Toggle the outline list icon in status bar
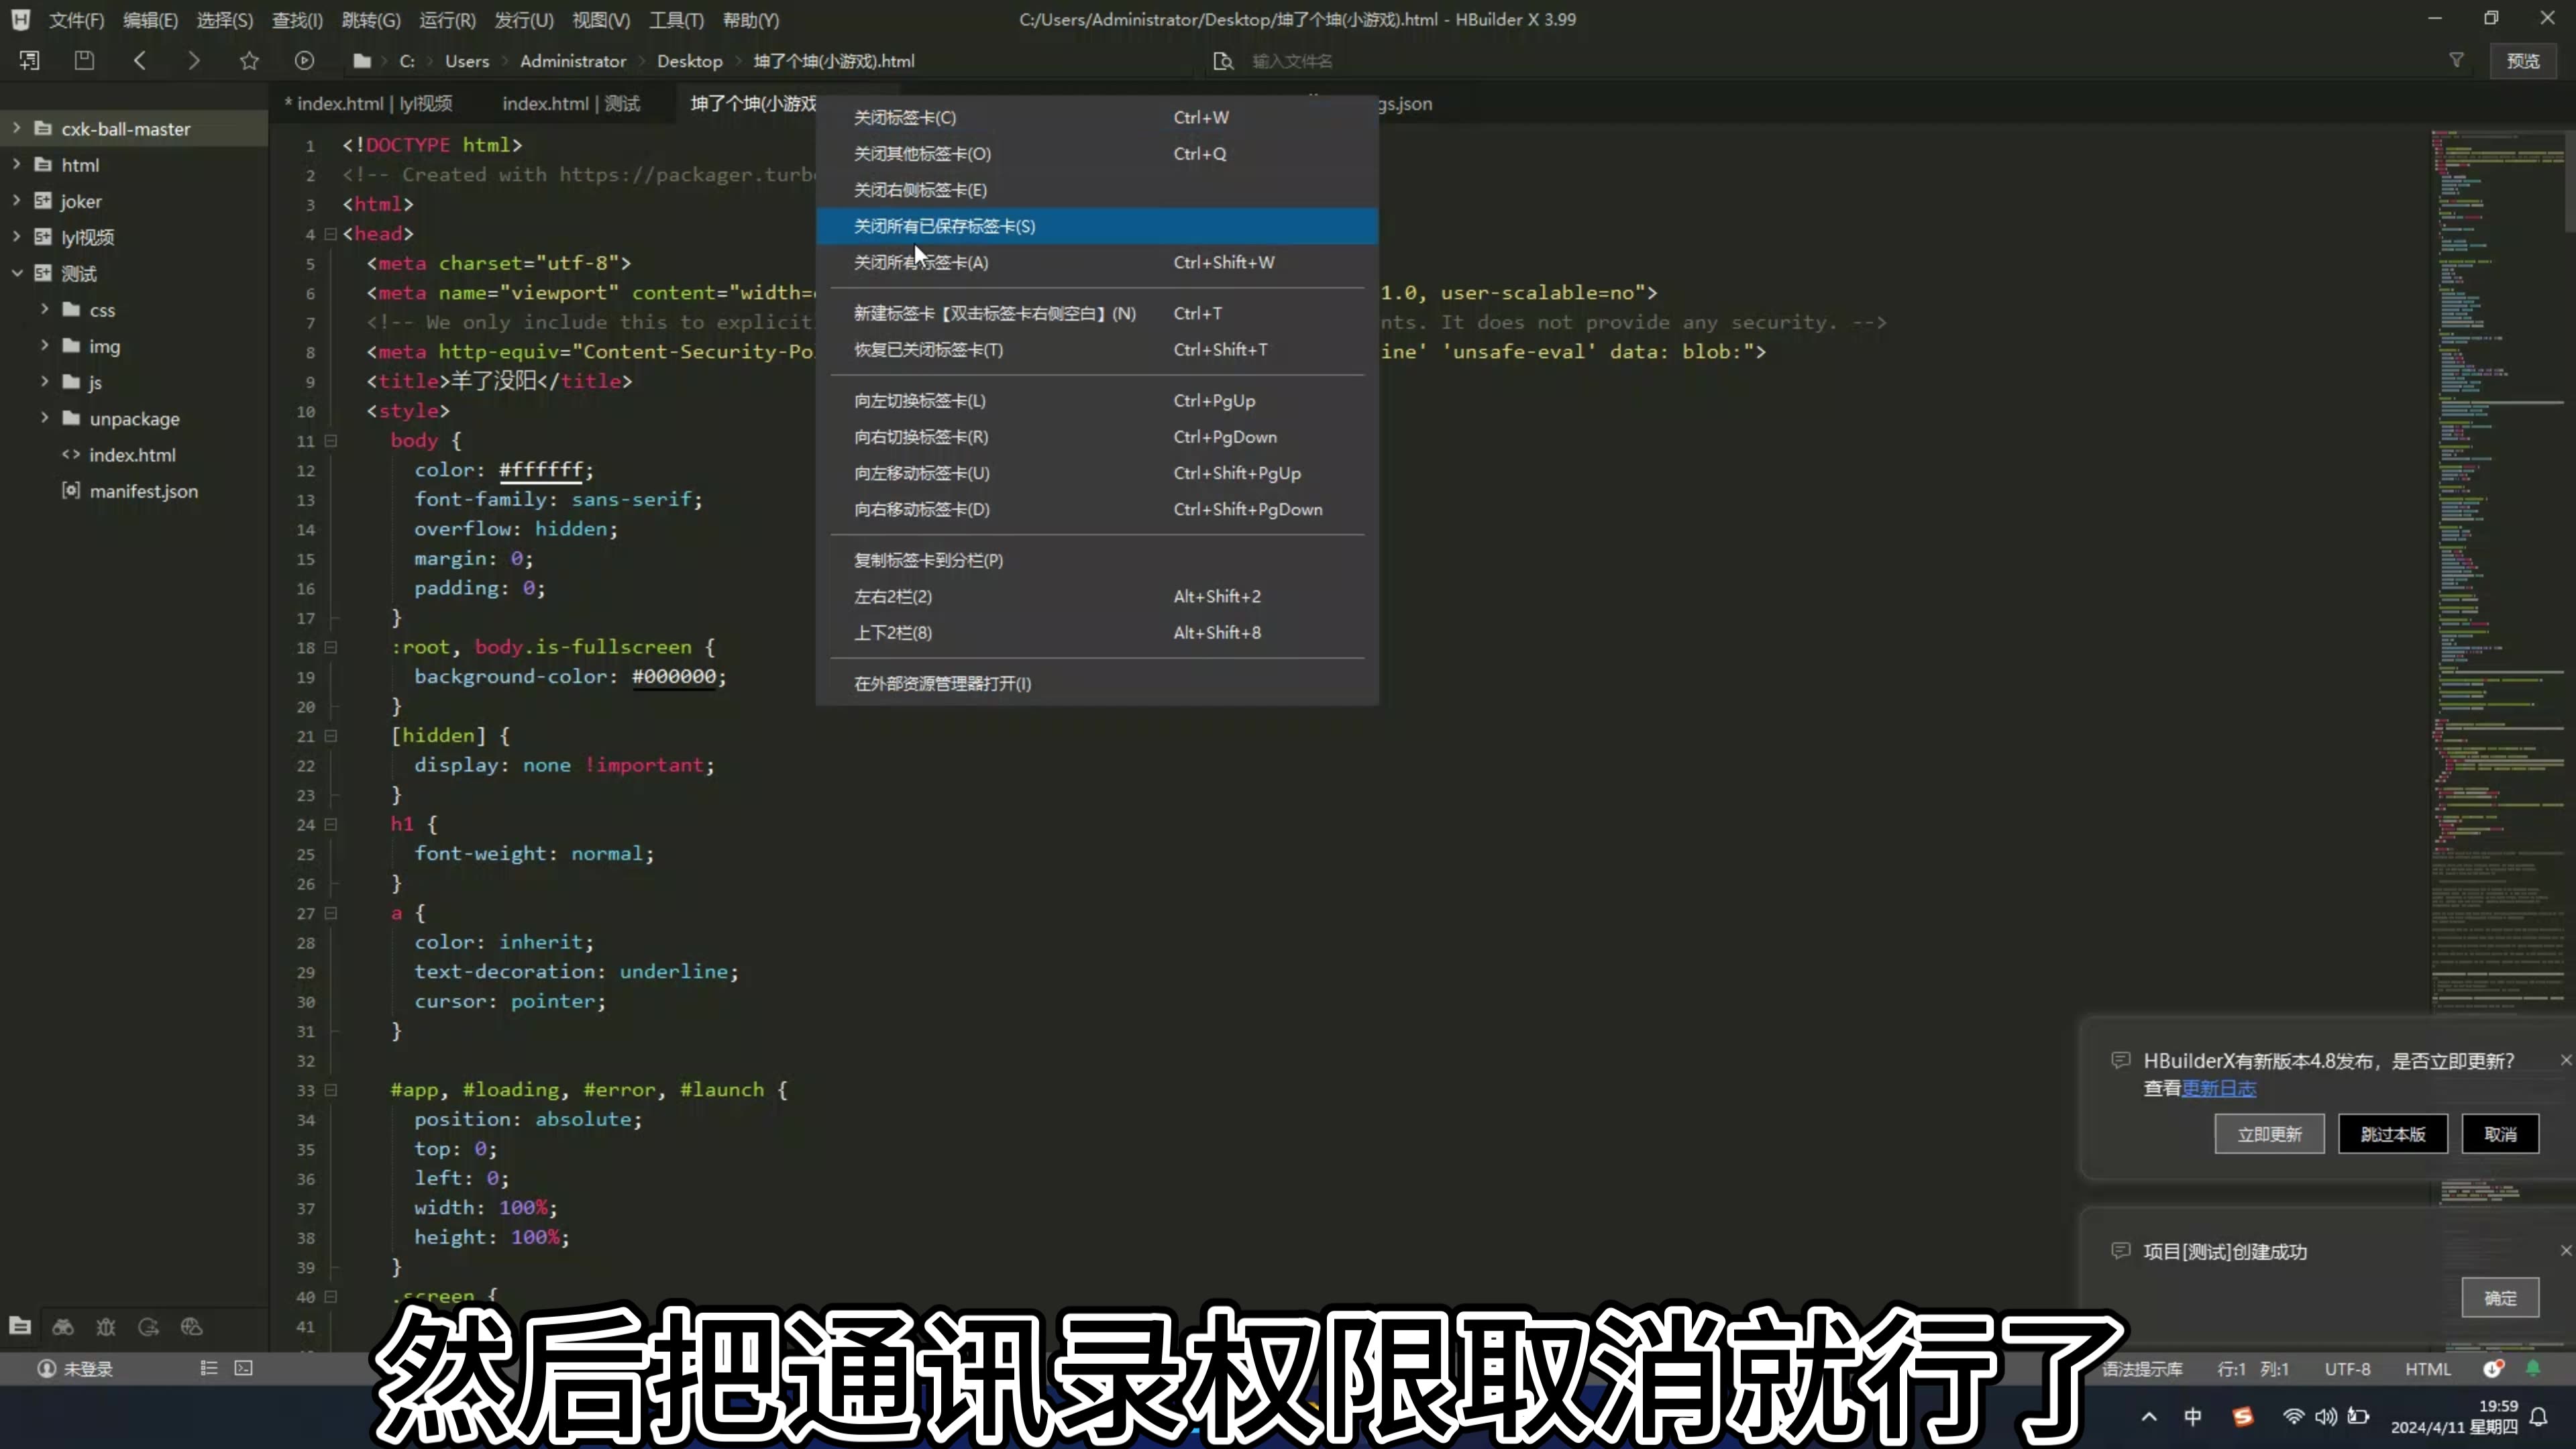Viewport: 2576px width, 1449px height. [209, 1368]
